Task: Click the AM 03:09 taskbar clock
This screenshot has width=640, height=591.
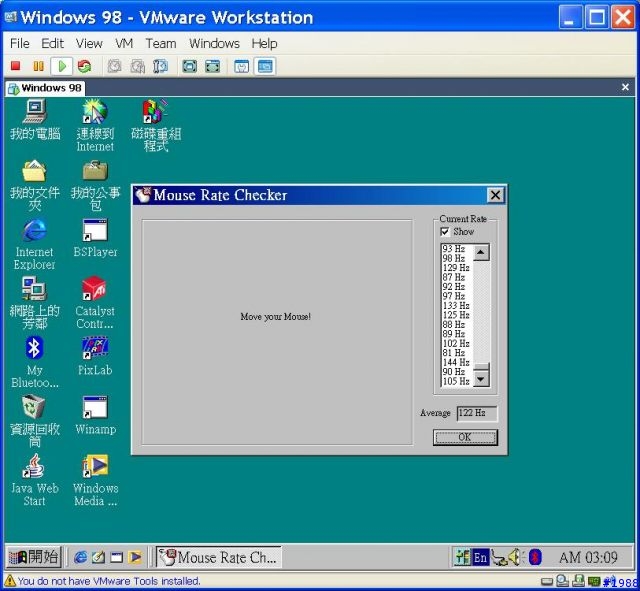Action: 588,557
